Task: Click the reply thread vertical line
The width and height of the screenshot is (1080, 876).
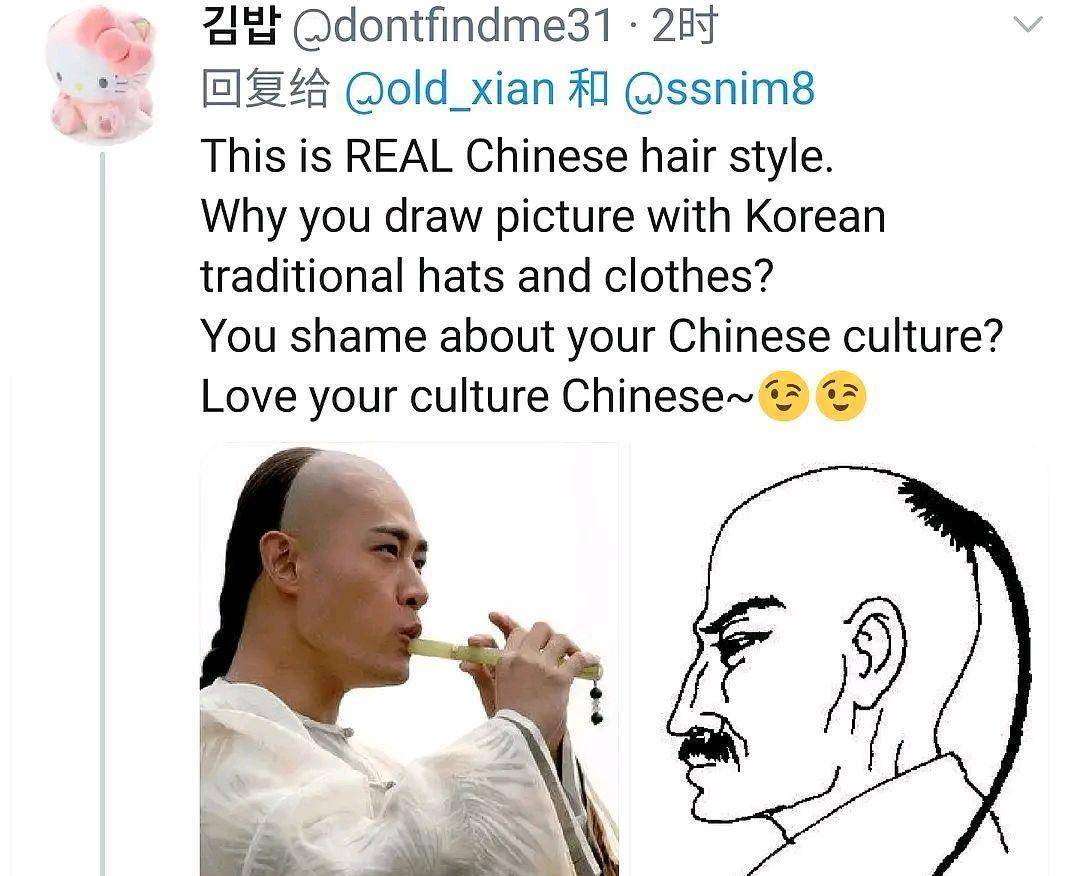Action: tap(103, 513)
